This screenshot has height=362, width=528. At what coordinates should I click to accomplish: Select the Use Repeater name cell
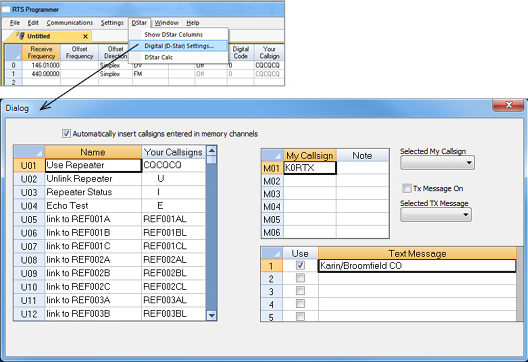pos(93,165)
